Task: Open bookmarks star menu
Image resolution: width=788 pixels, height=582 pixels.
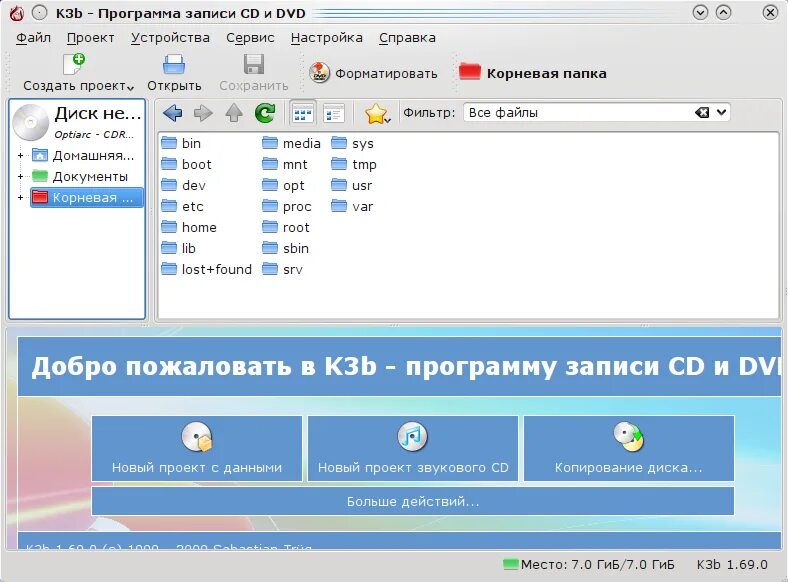Action: pos(376,114)
